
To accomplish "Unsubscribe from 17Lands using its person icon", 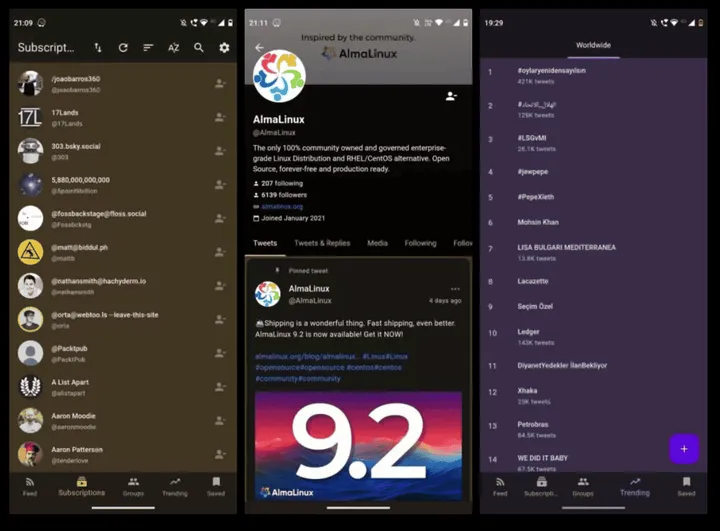I will coord(219,117).
